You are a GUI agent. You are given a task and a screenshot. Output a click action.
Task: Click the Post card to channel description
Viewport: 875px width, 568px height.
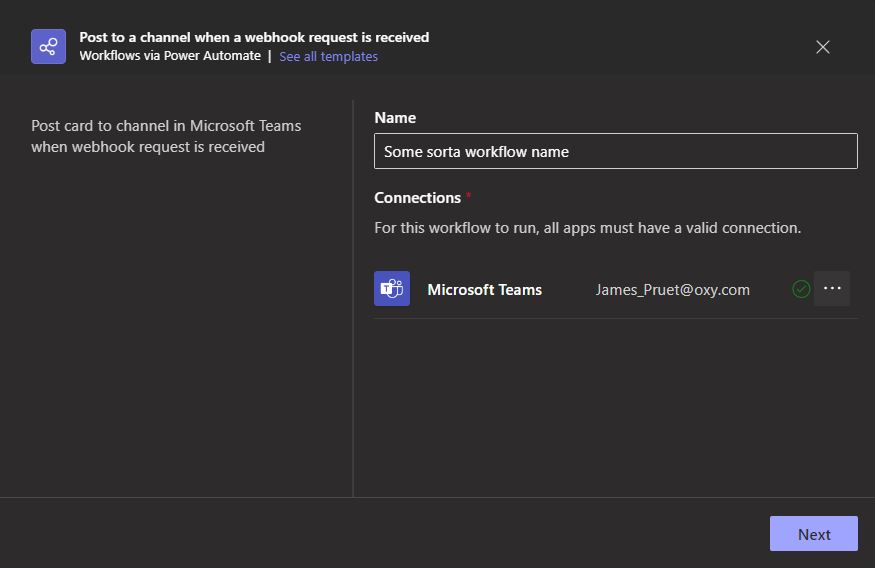166,136
